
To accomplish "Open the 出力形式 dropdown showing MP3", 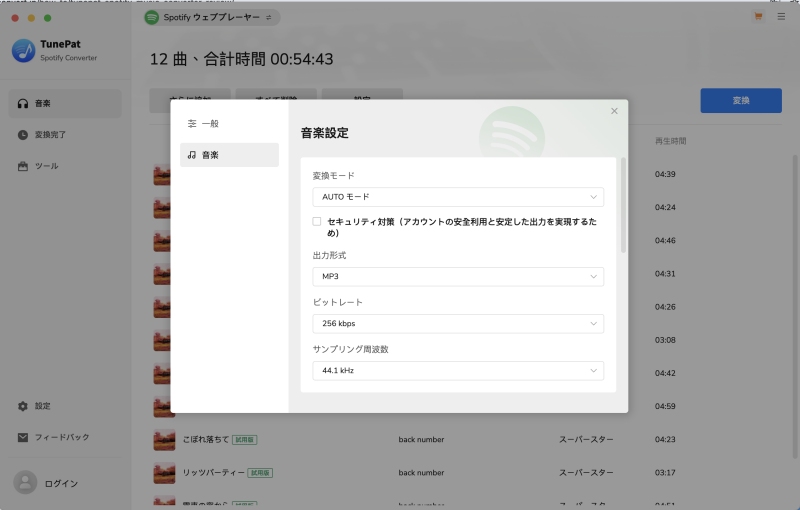I will pyautogui.click(x=458, y=276).
